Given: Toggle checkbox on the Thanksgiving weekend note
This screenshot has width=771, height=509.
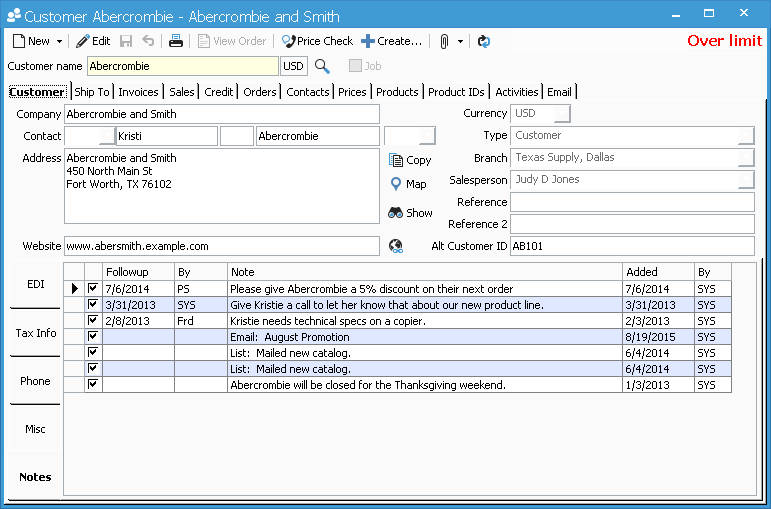Looking at the screenshot, I should pyautogui.click(x=93, y=385).
